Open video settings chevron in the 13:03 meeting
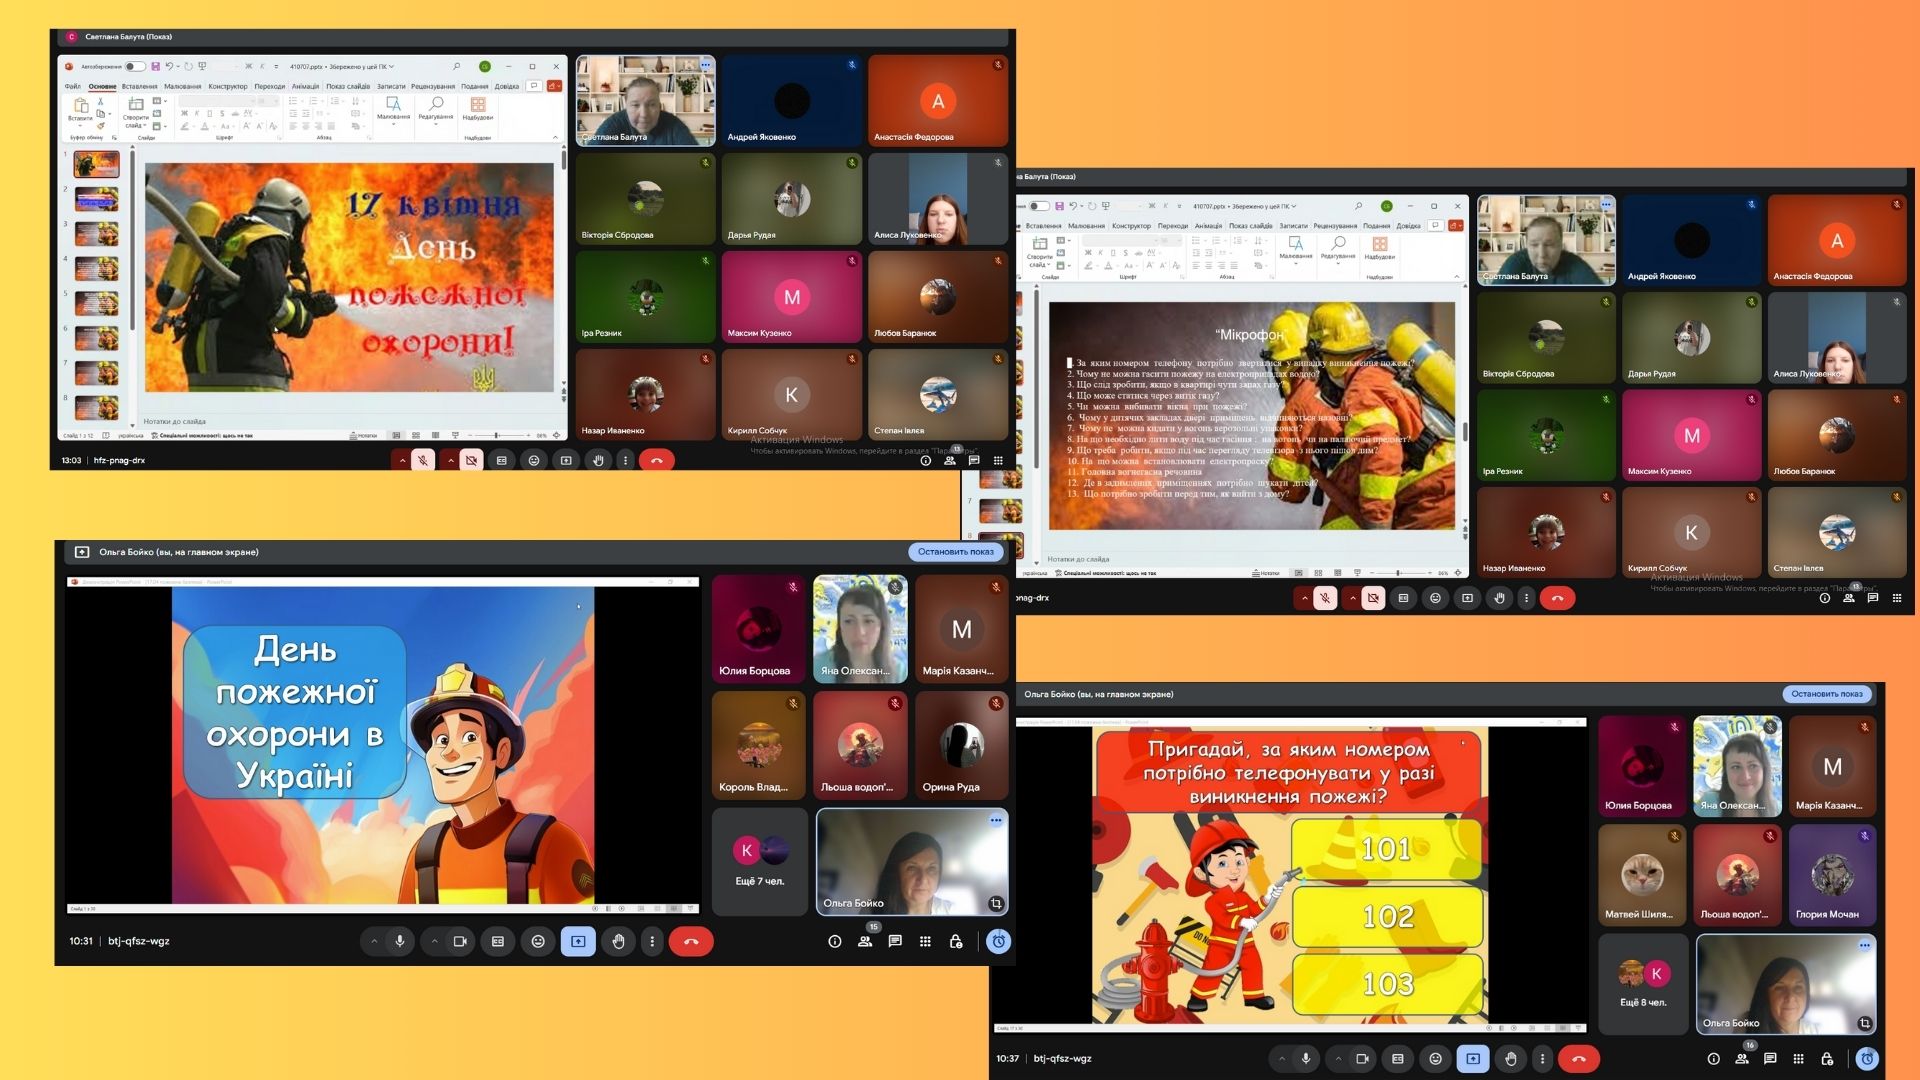1920x1080 pixels. [x=450, y=460]
